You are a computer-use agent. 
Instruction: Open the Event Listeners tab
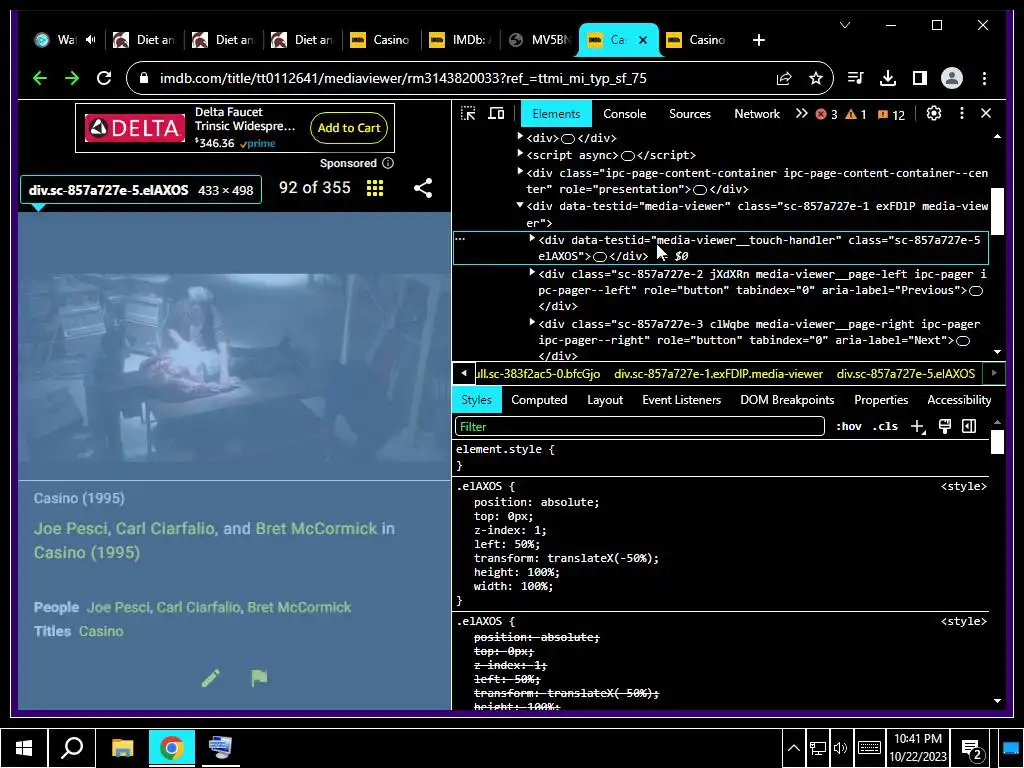[x=681, y=400]
